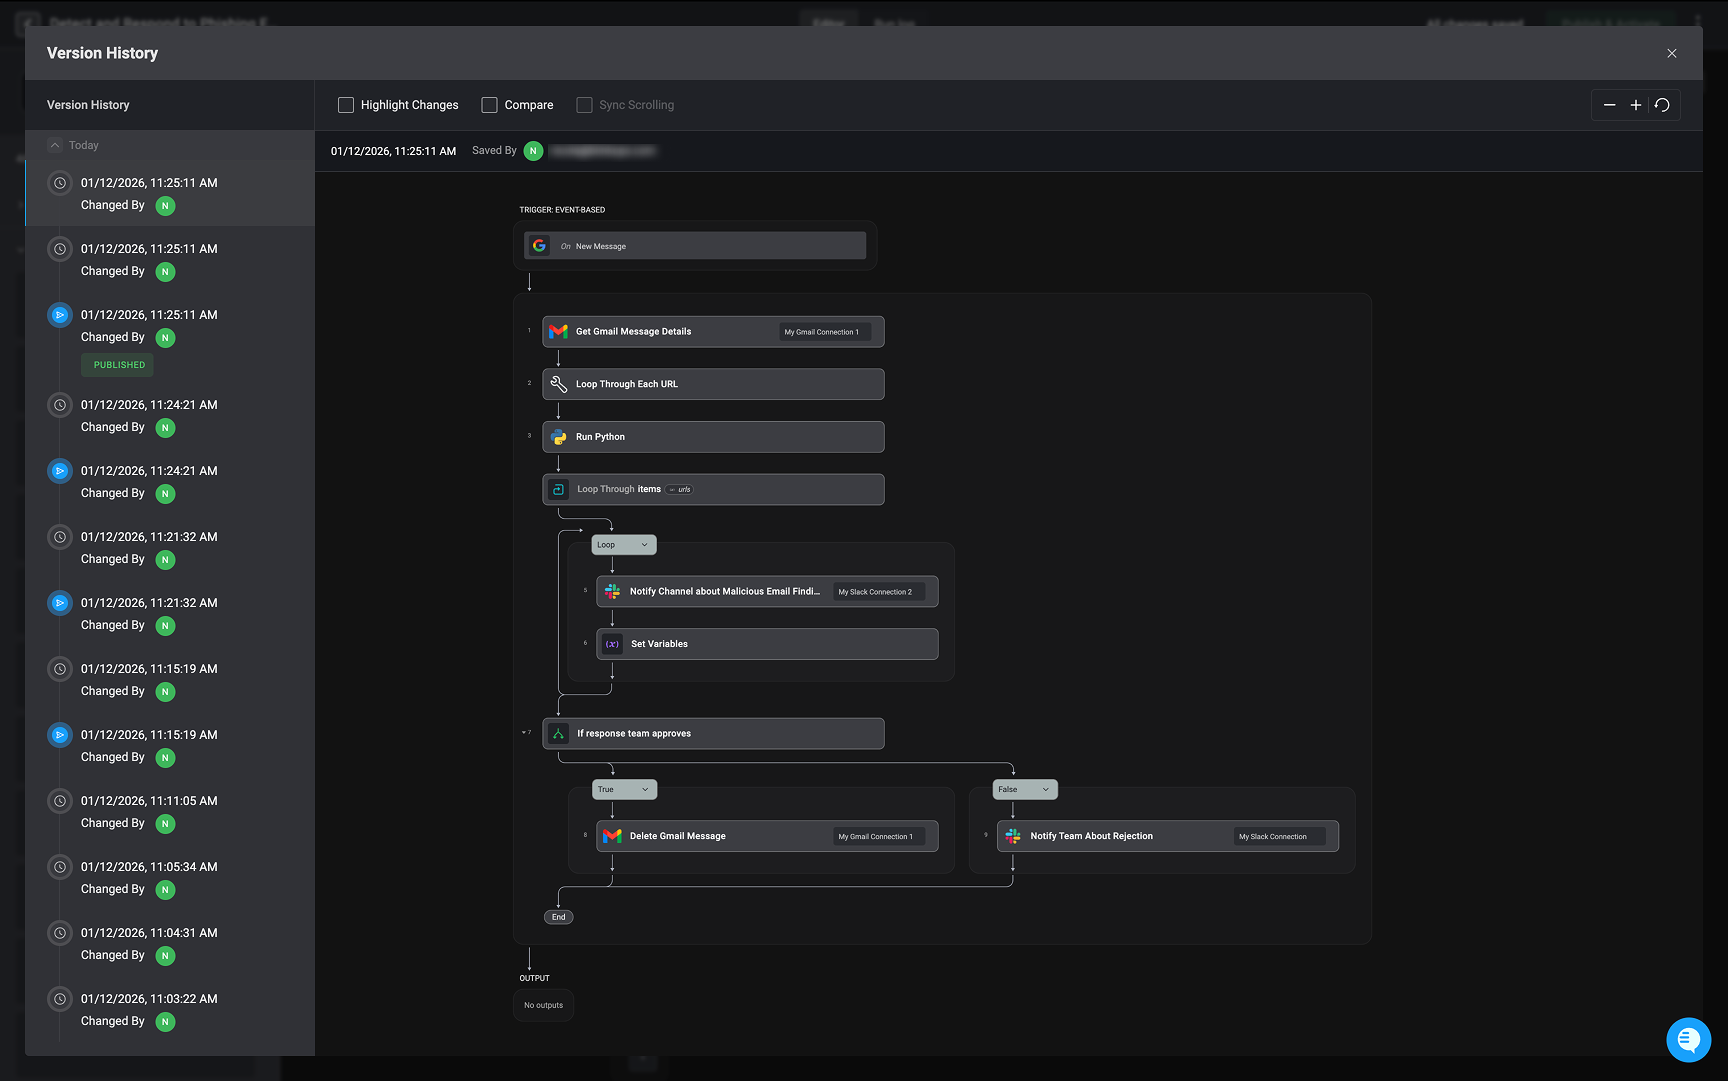Click Gmail icon on Delete Gmail Message
This screenshot has height=1081, width=1728.
tap(613, 836)
